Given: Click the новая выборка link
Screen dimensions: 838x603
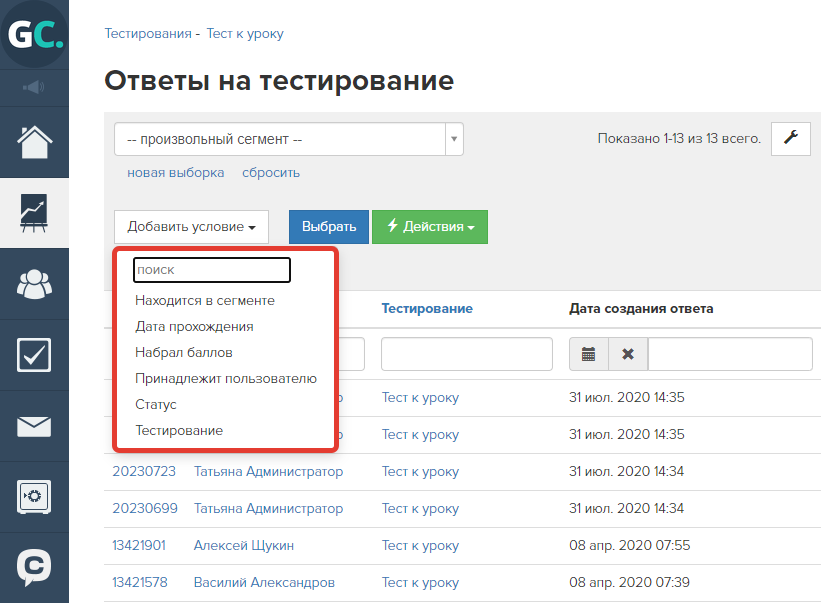Looking at the screenshot, I should [175, 173].
